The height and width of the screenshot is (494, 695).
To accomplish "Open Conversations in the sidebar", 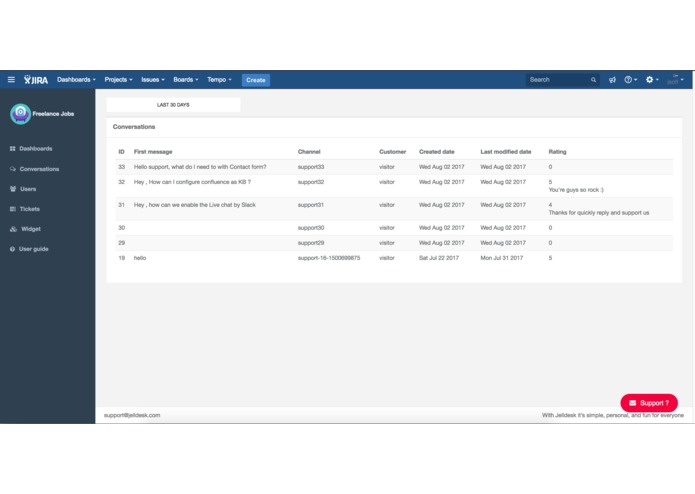I will click(x=39, y=169).
